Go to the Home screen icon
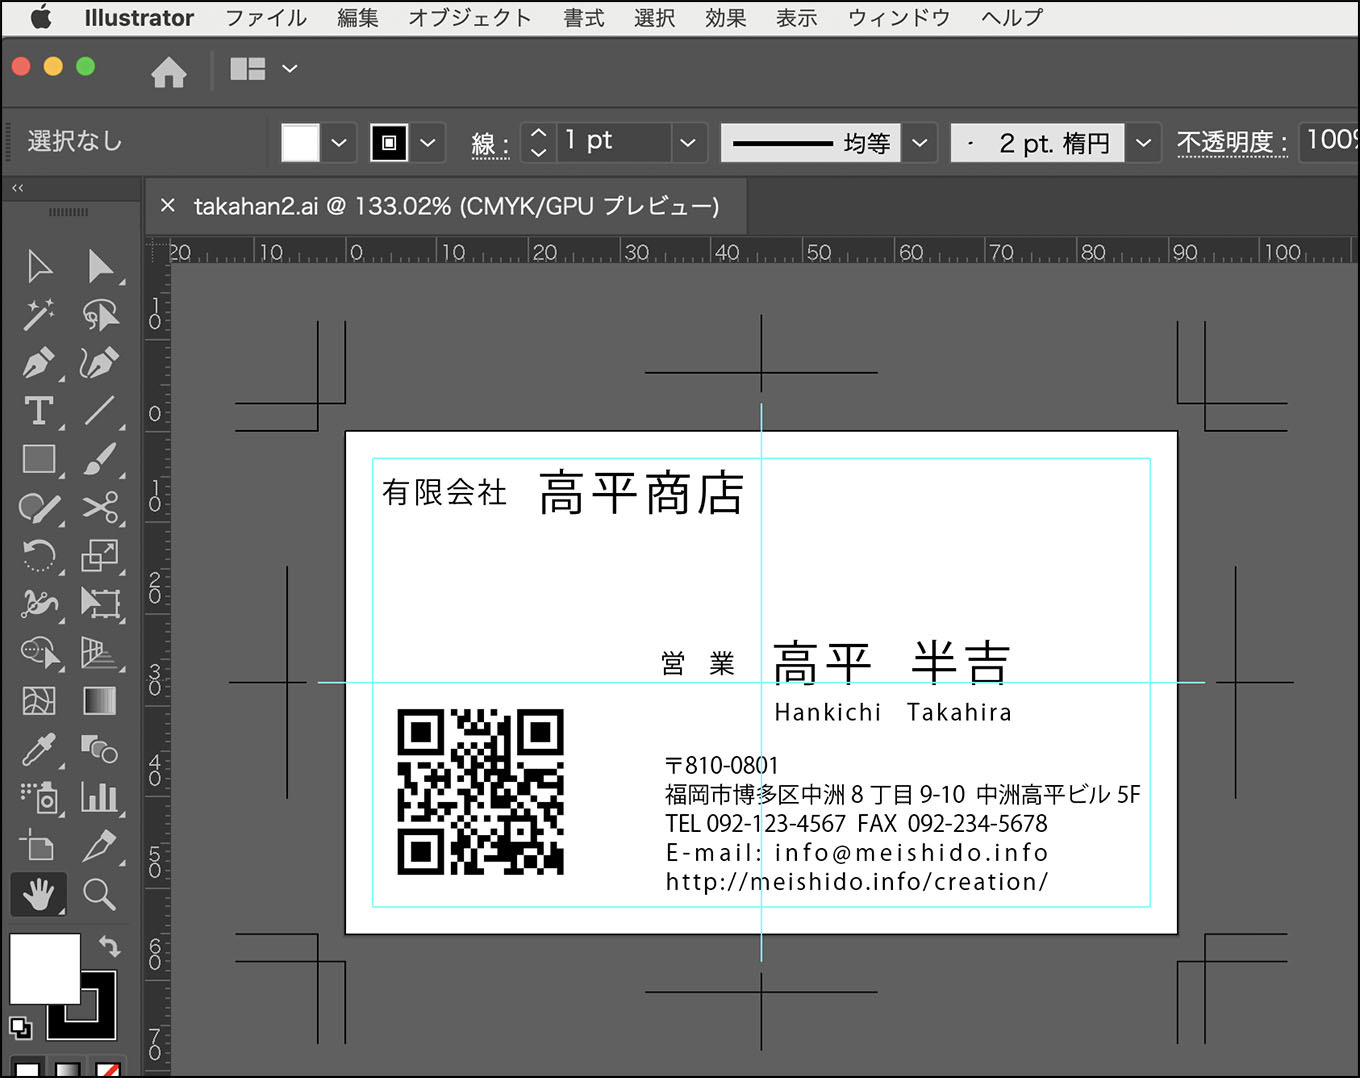The image size is (1360, 1078). pos(168,72)
